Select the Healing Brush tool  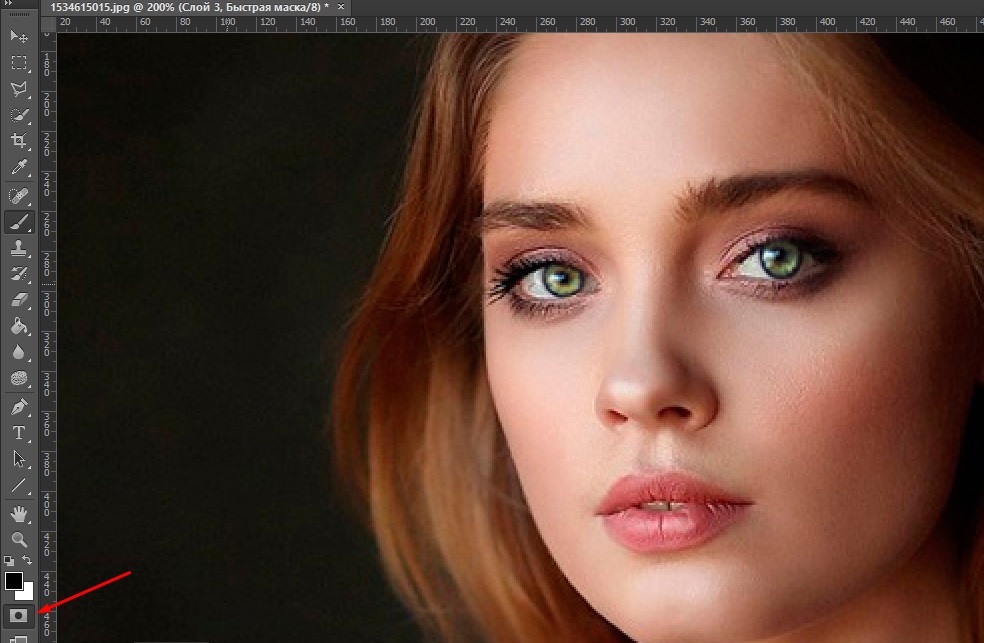point(19,196)
